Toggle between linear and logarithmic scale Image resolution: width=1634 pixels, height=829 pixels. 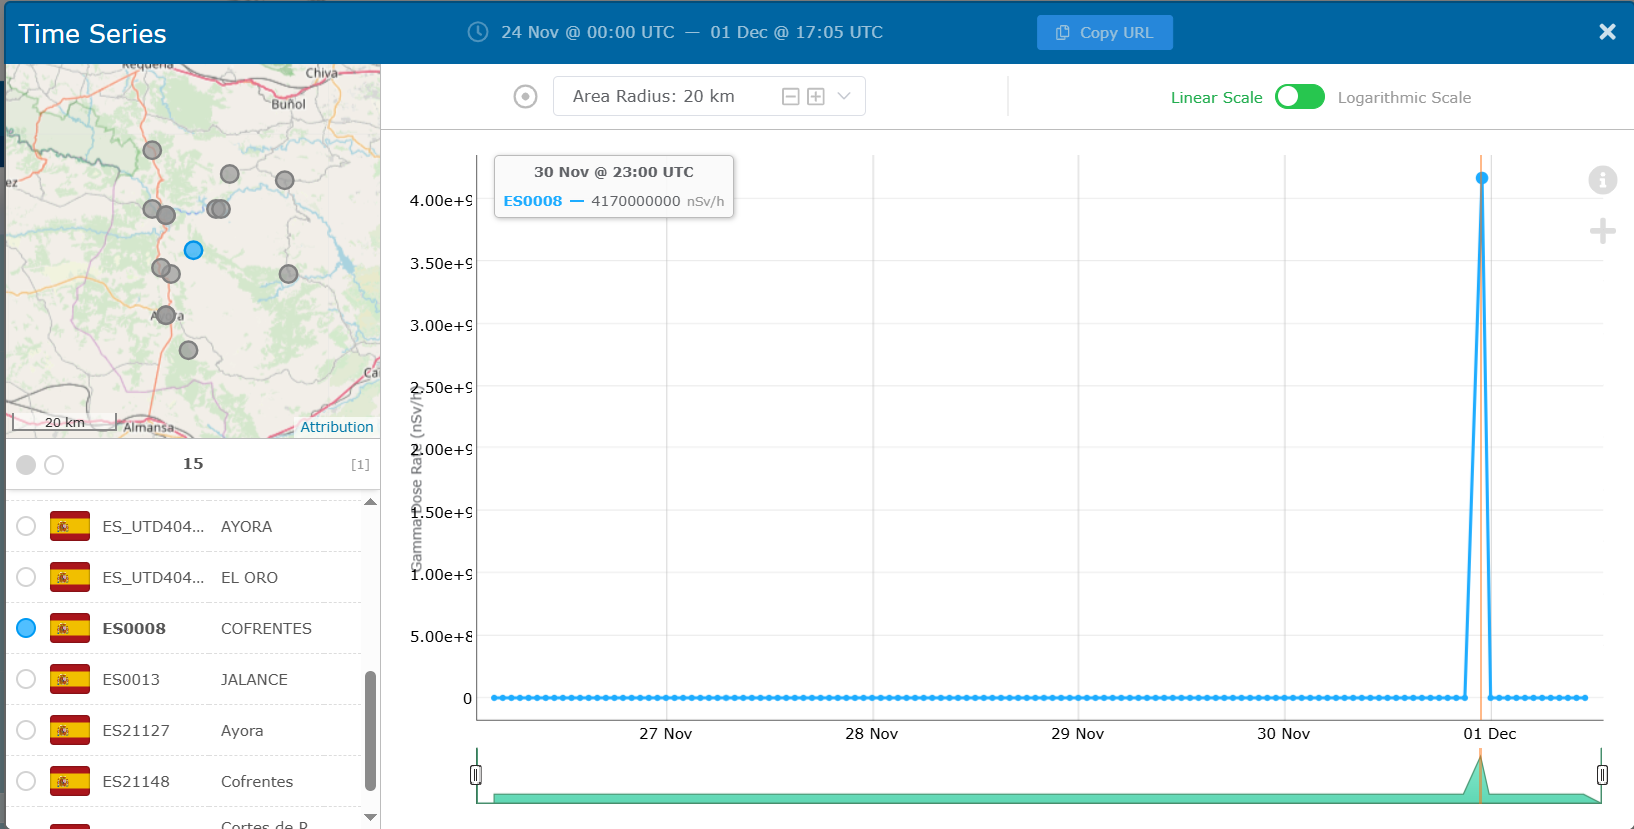(1299, 97)
